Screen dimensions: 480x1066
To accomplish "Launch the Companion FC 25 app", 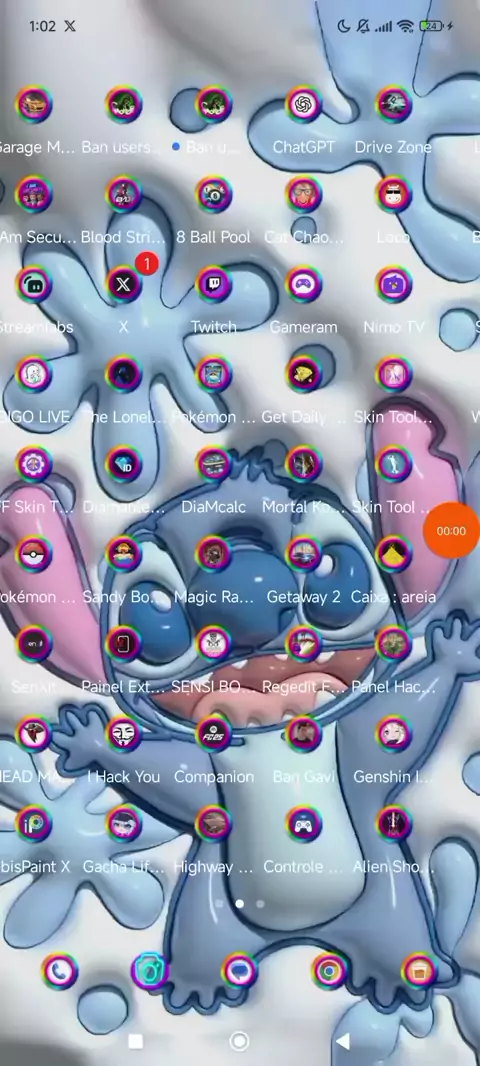I will 213,734.
